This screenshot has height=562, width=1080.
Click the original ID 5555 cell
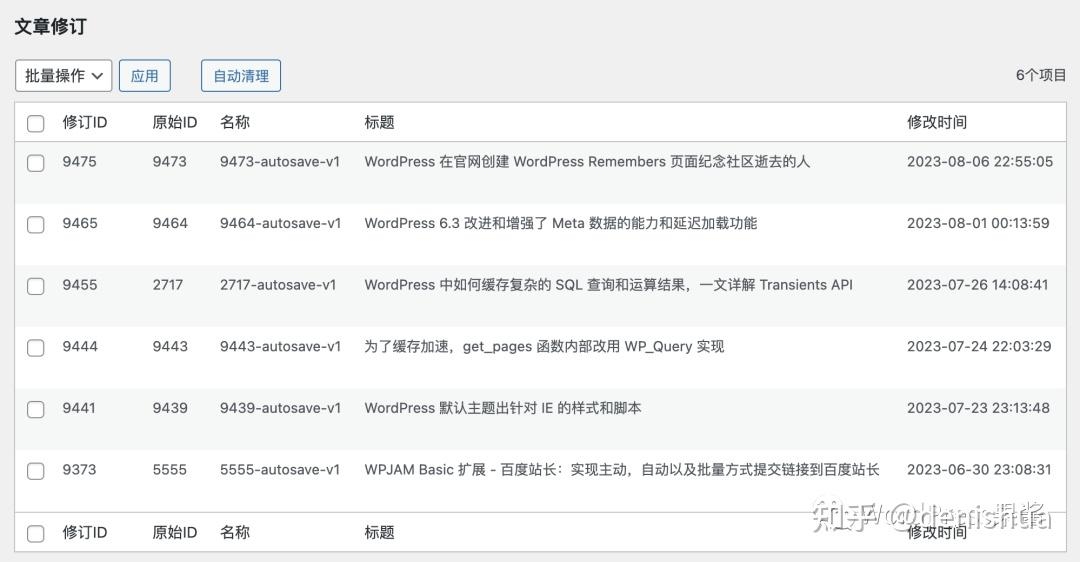pyautogui.click(x=169, y=470)
